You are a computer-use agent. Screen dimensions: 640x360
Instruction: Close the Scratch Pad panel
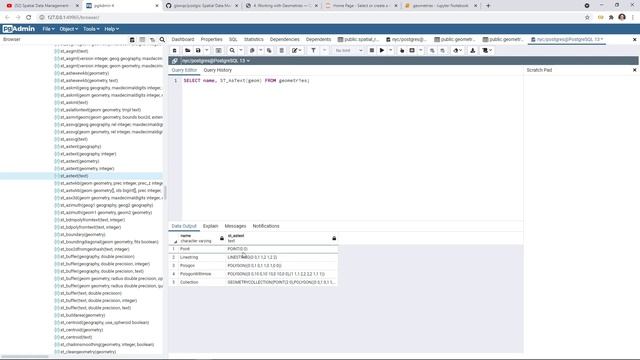tap(634, 70)
